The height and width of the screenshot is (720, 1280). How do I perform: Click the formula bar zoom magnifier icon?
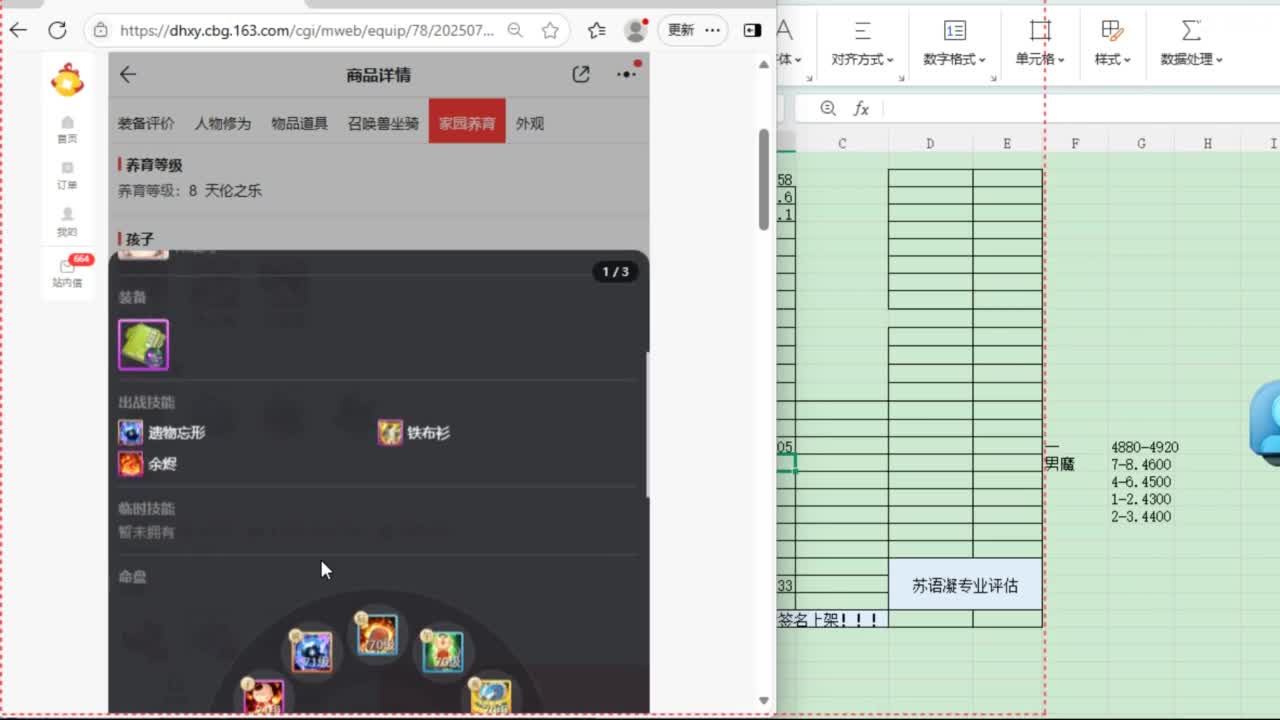tap(828, 108)
